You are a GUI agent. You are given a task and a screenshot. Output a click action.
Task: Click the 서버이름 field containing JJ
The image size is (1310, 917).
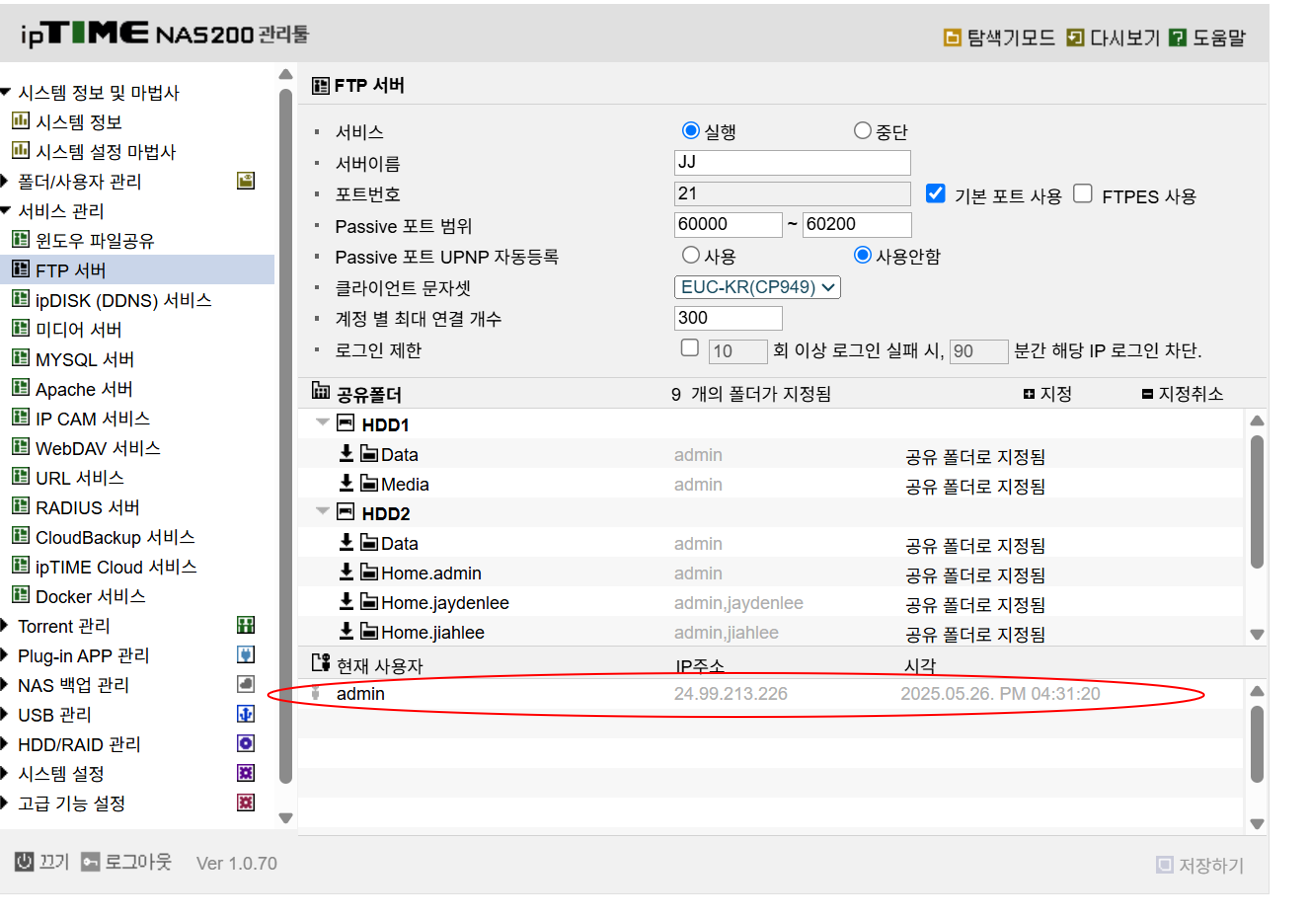[x=793, y=163]
